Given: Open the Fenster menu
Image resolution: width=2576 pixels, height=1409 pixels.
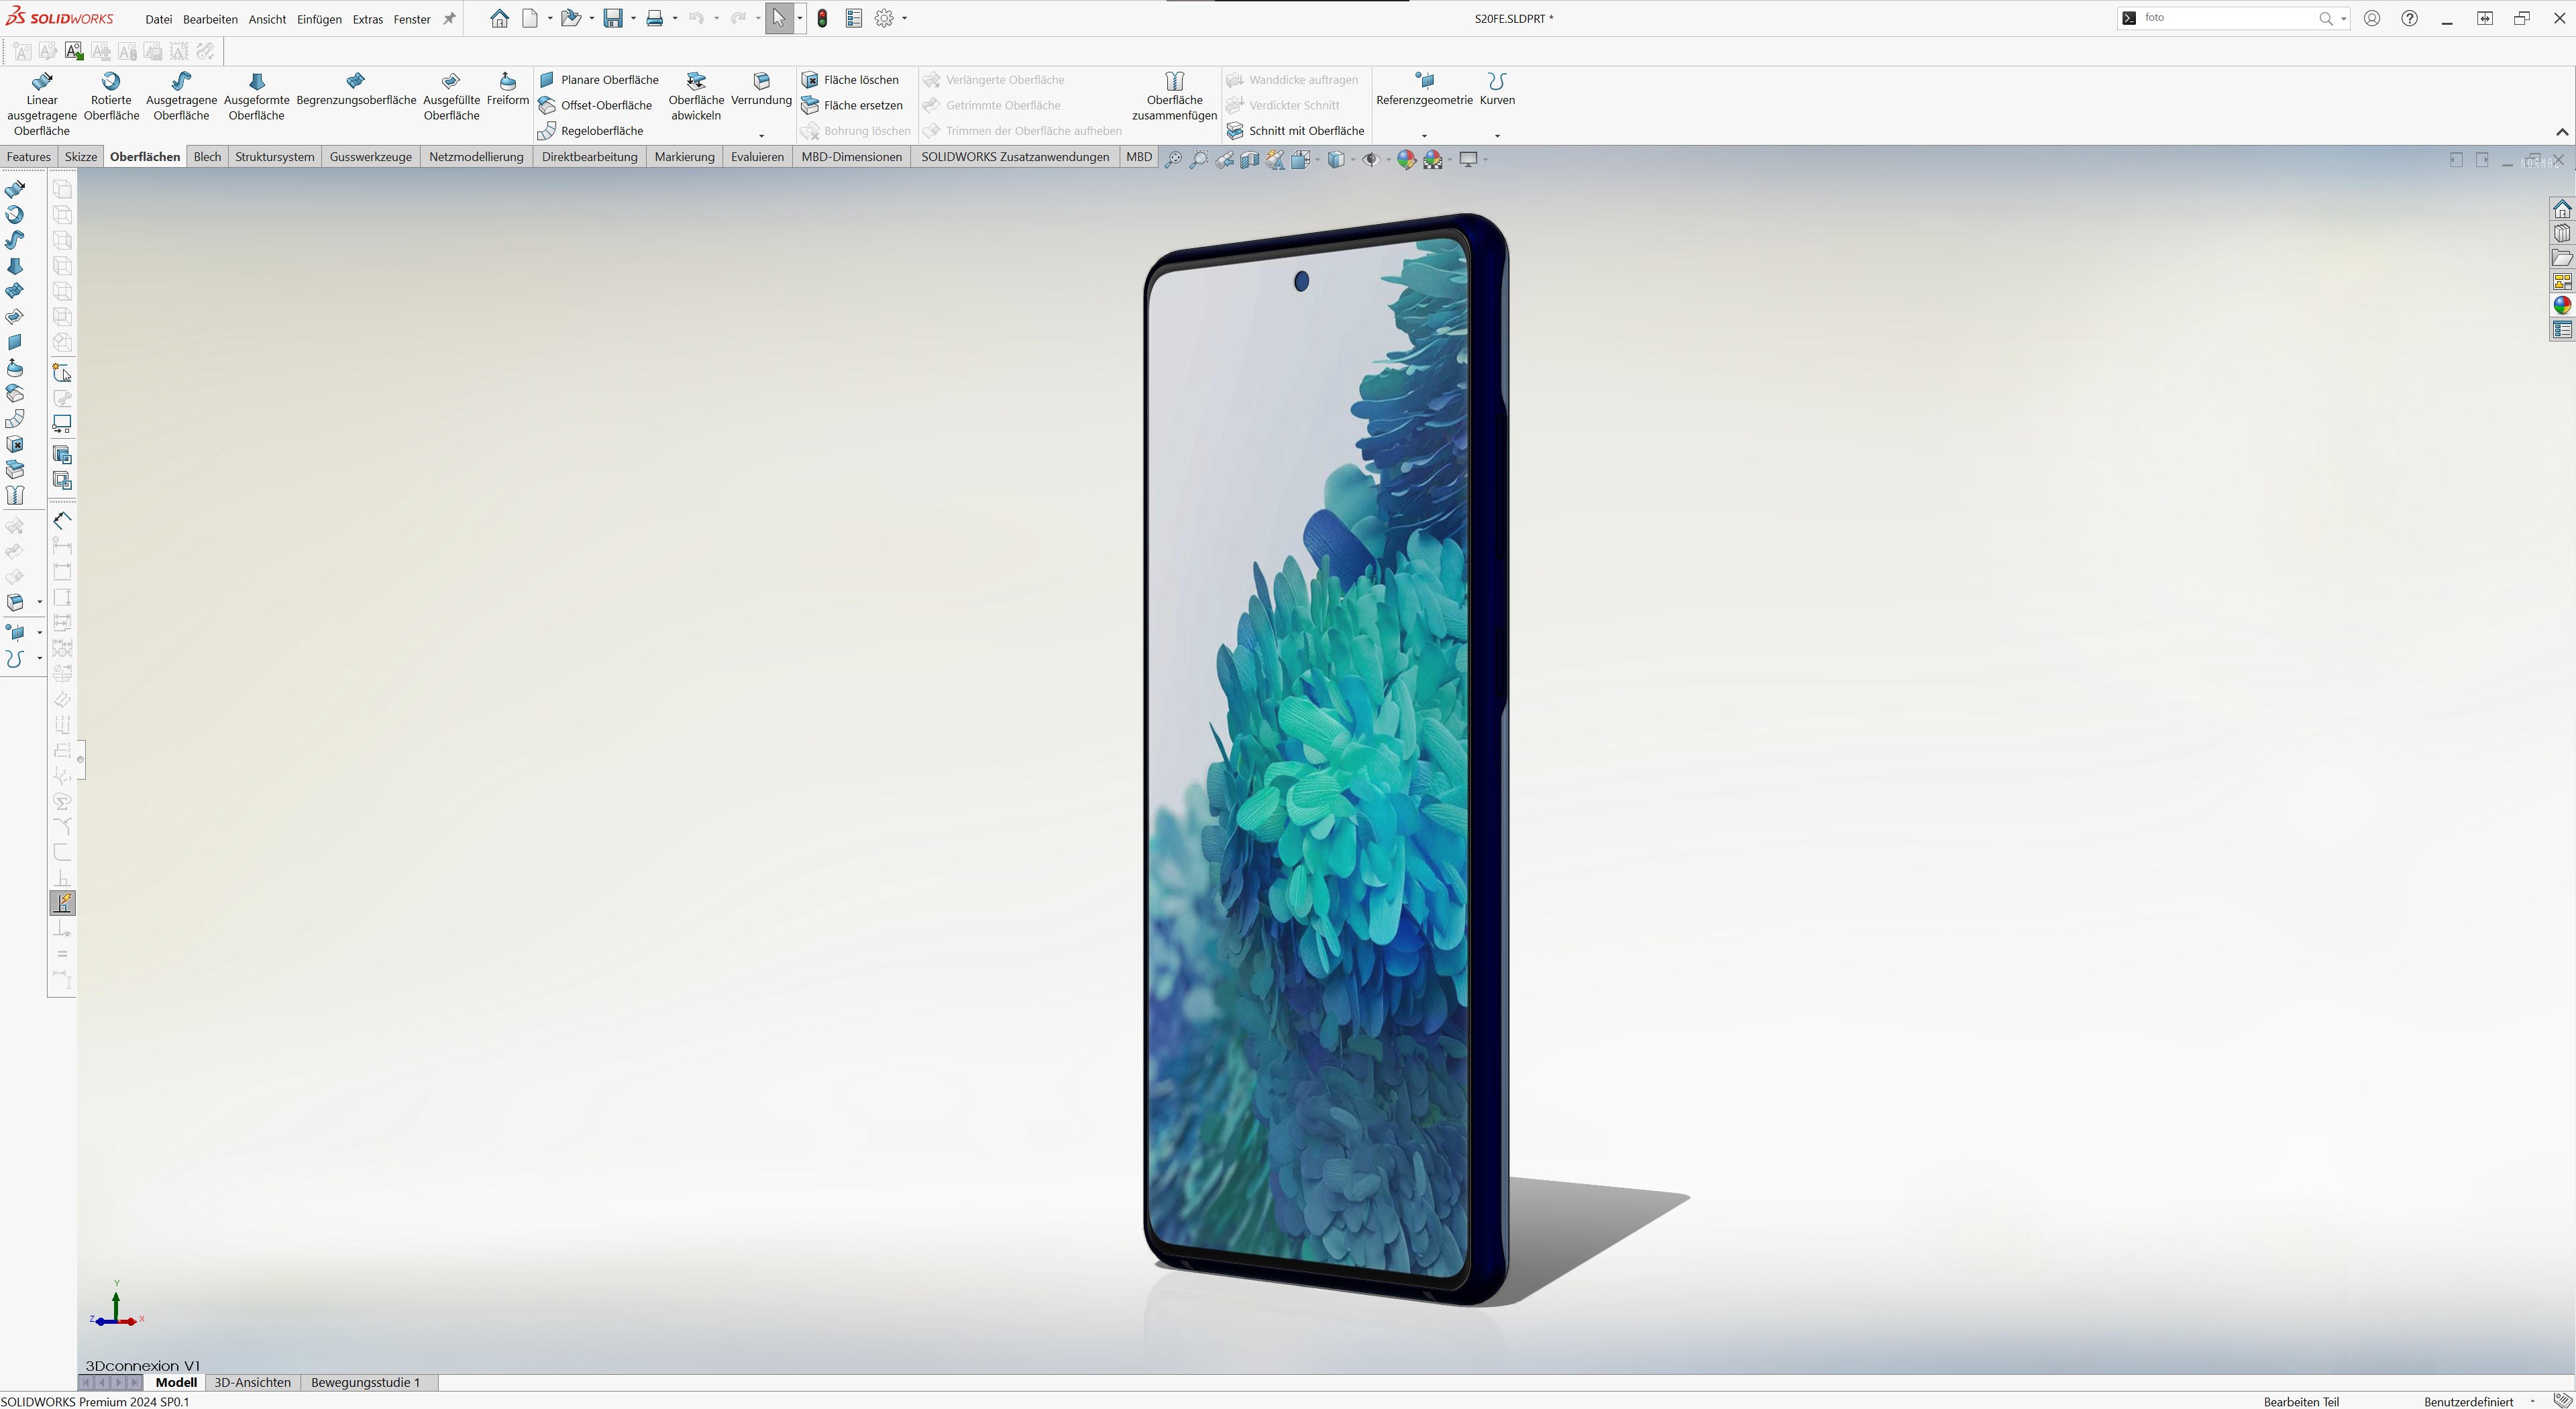Looking at the screenshot, I should (x=412, y=19).
